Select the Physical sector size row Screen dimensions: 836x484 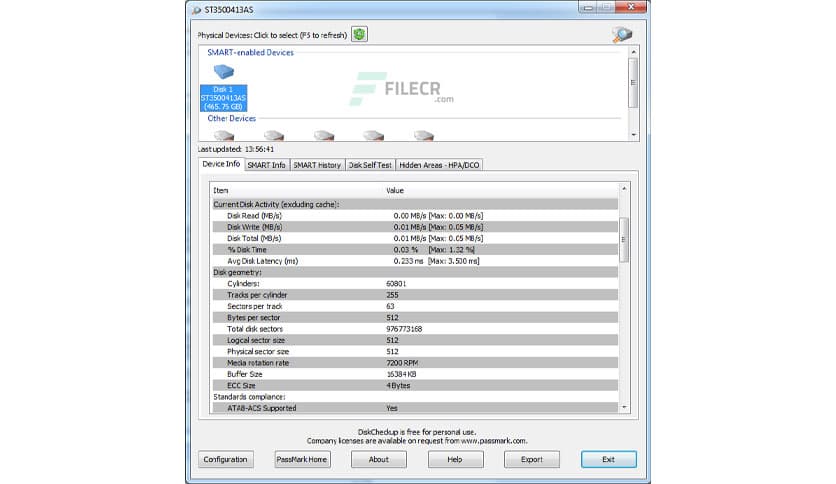pos(415,352)
